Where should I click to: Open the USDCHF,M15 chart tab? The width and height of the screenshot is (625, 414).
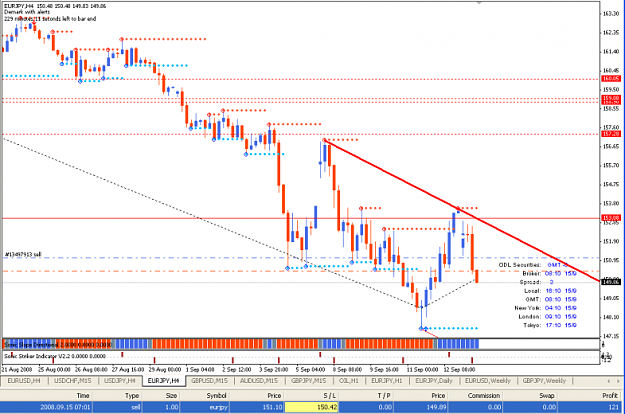[x=73, y=381]
